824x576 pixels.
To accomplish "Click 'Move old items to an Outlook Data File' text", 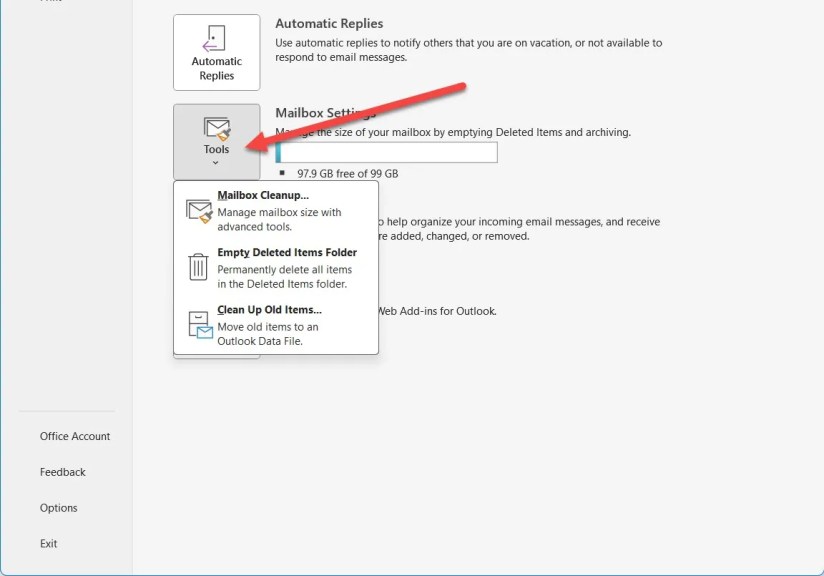I will (267, 334).
